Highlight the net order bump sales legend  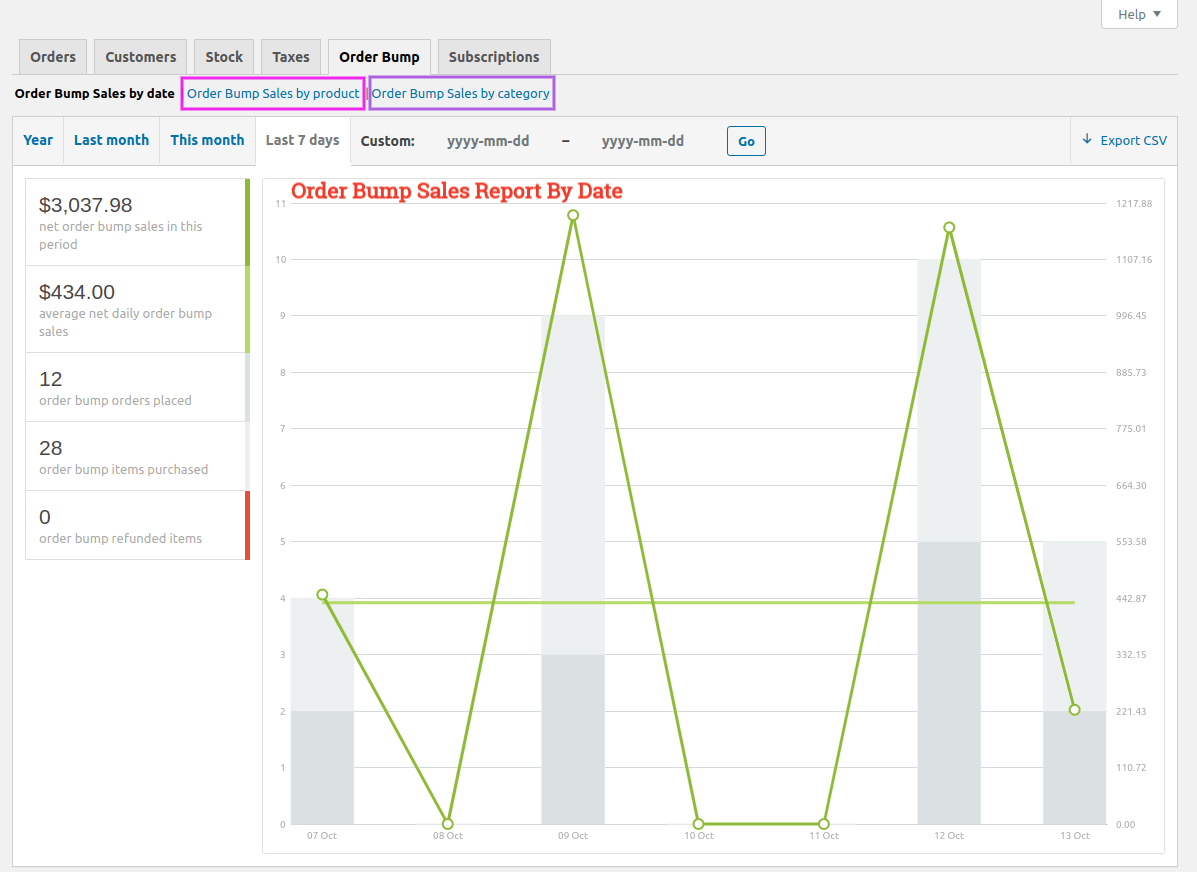[136, 222]
